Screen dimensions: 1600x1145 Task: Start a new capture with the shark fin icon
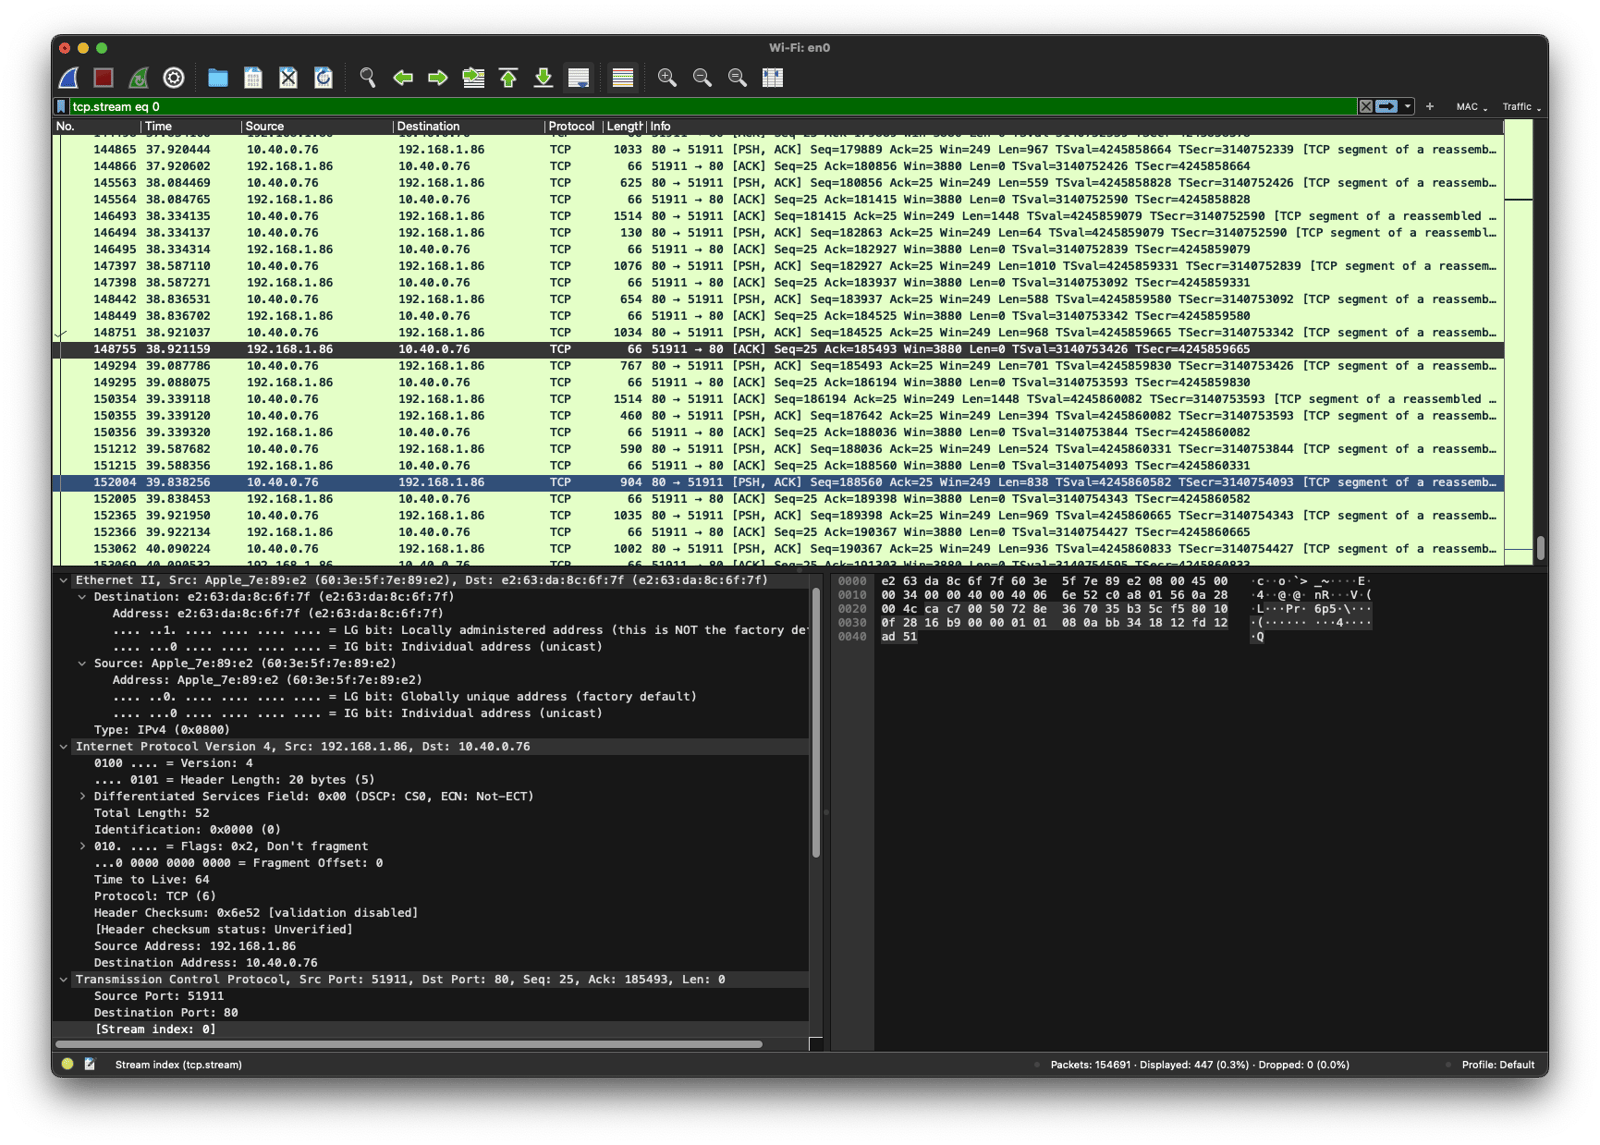coord(69,77)
